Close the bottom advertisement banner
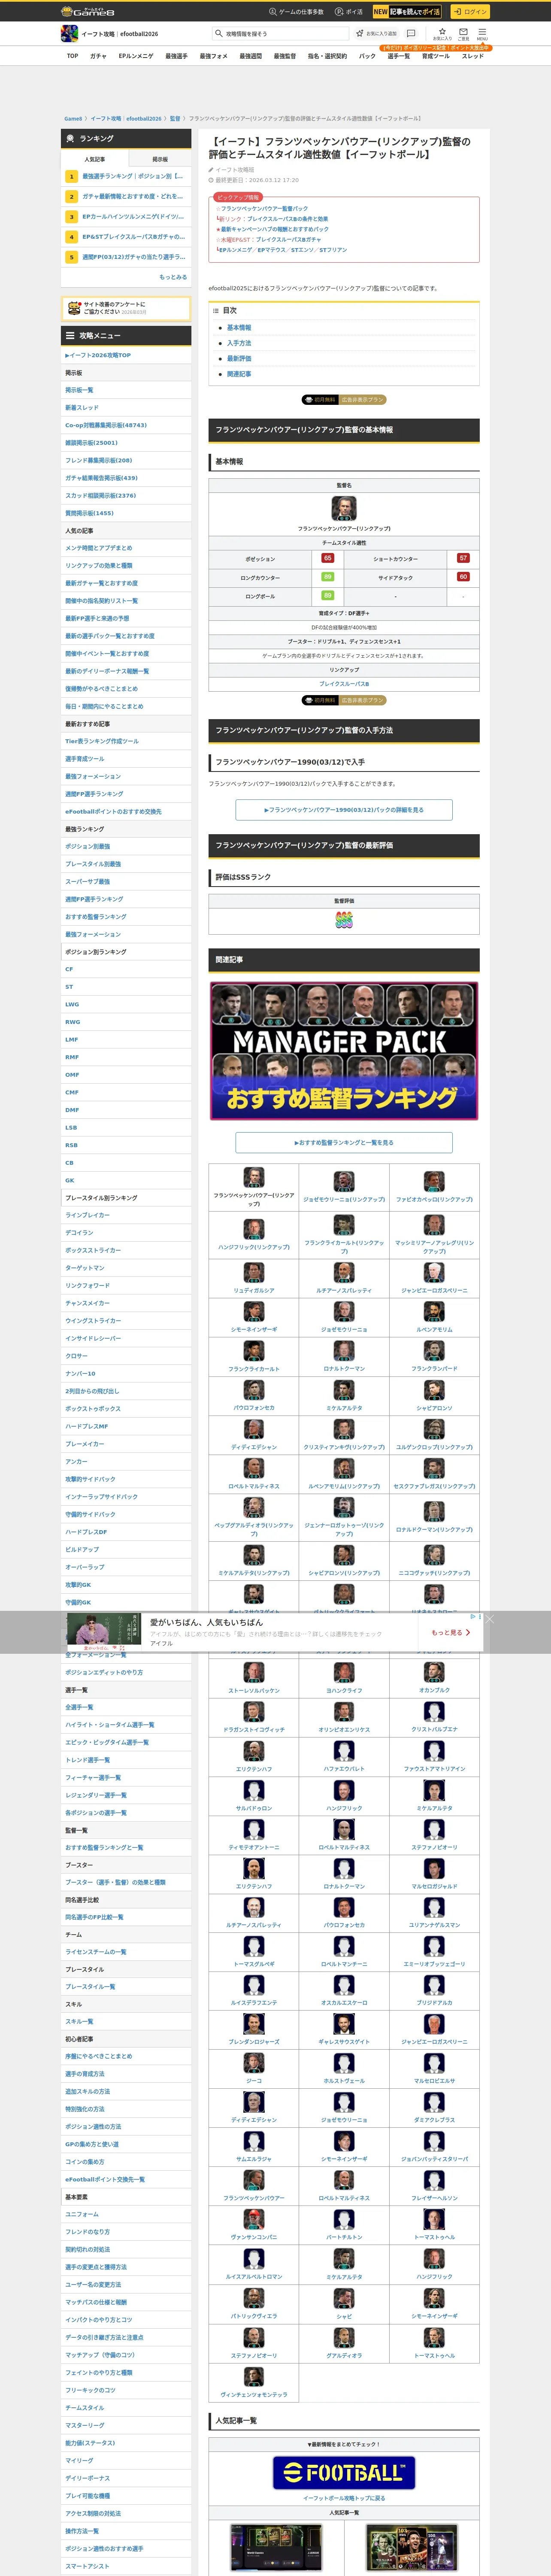 pyautogui.click(x=489, y=1619)
